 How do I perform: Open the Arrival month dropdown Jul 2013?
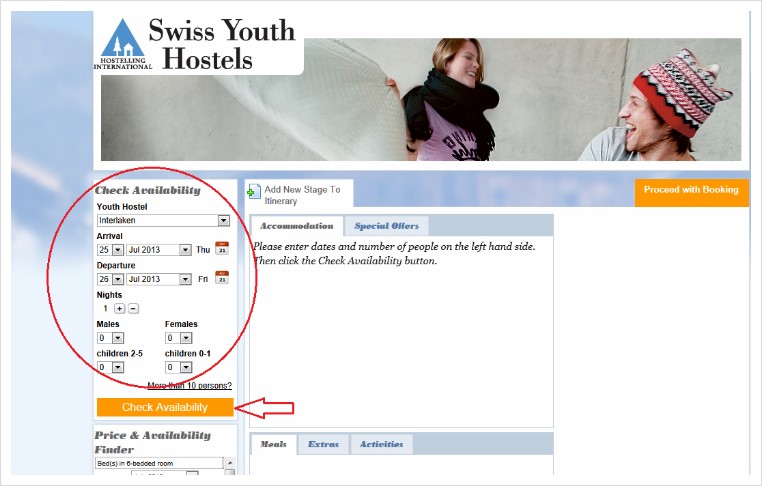[159, 250]
